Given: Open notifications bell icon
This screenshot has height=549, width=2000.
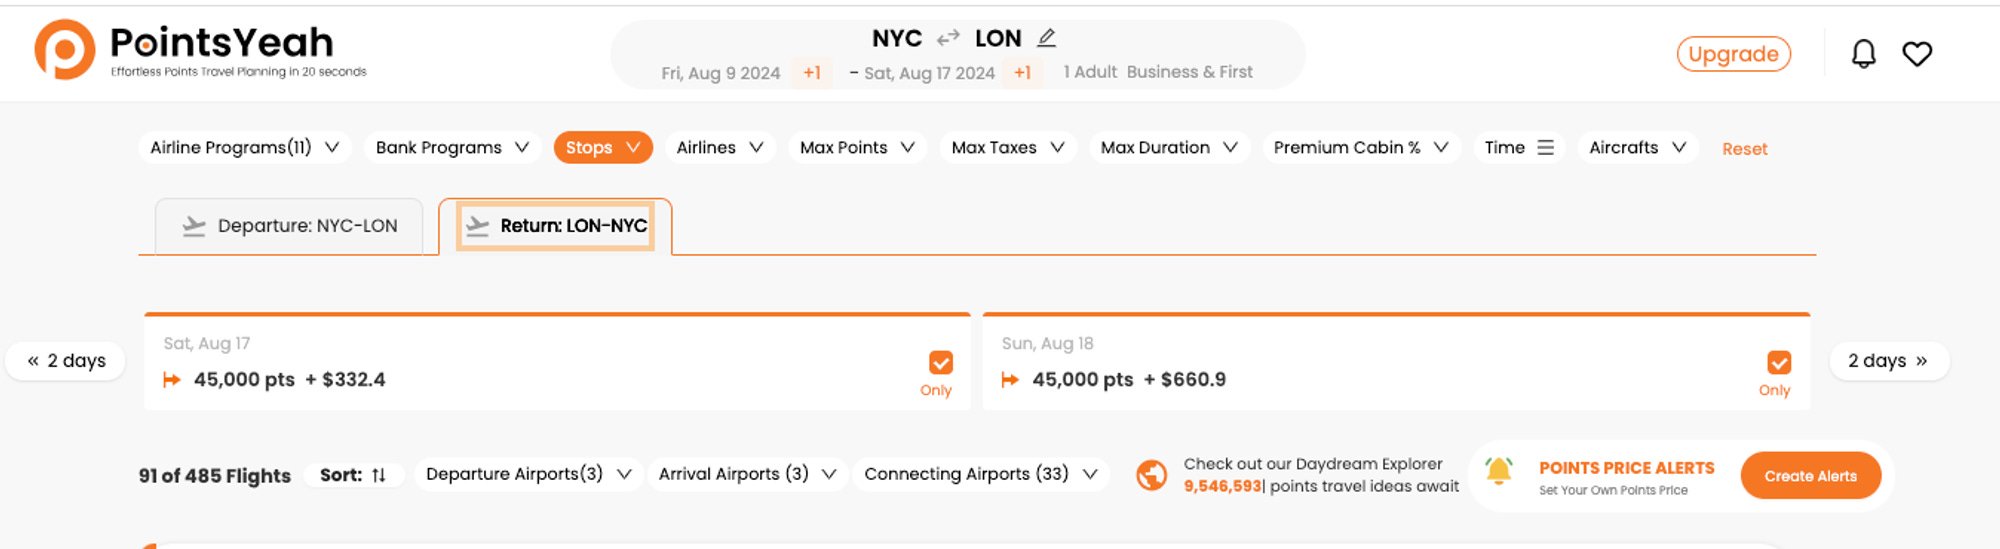Looking at the screenshot, I should (x=1863, y=54).
